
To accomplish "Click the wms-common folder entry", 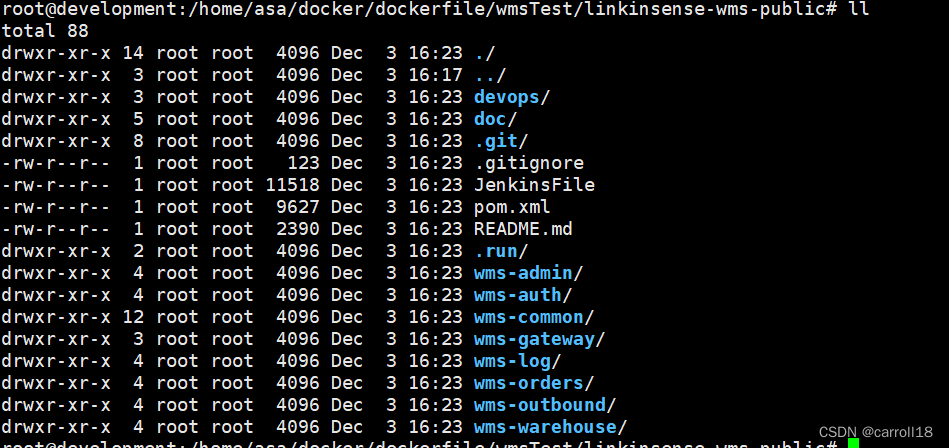I will coord(529,317).
